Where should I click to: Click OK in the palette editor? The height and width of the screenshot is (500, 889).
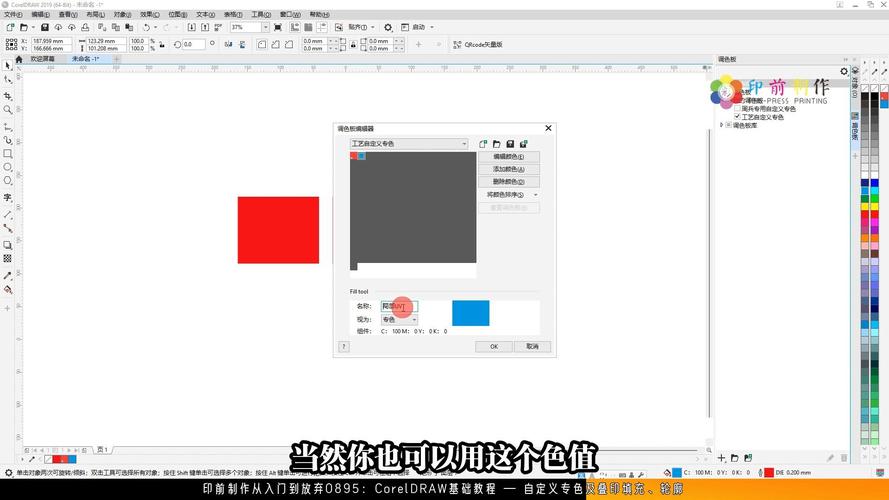click(494, 346)
